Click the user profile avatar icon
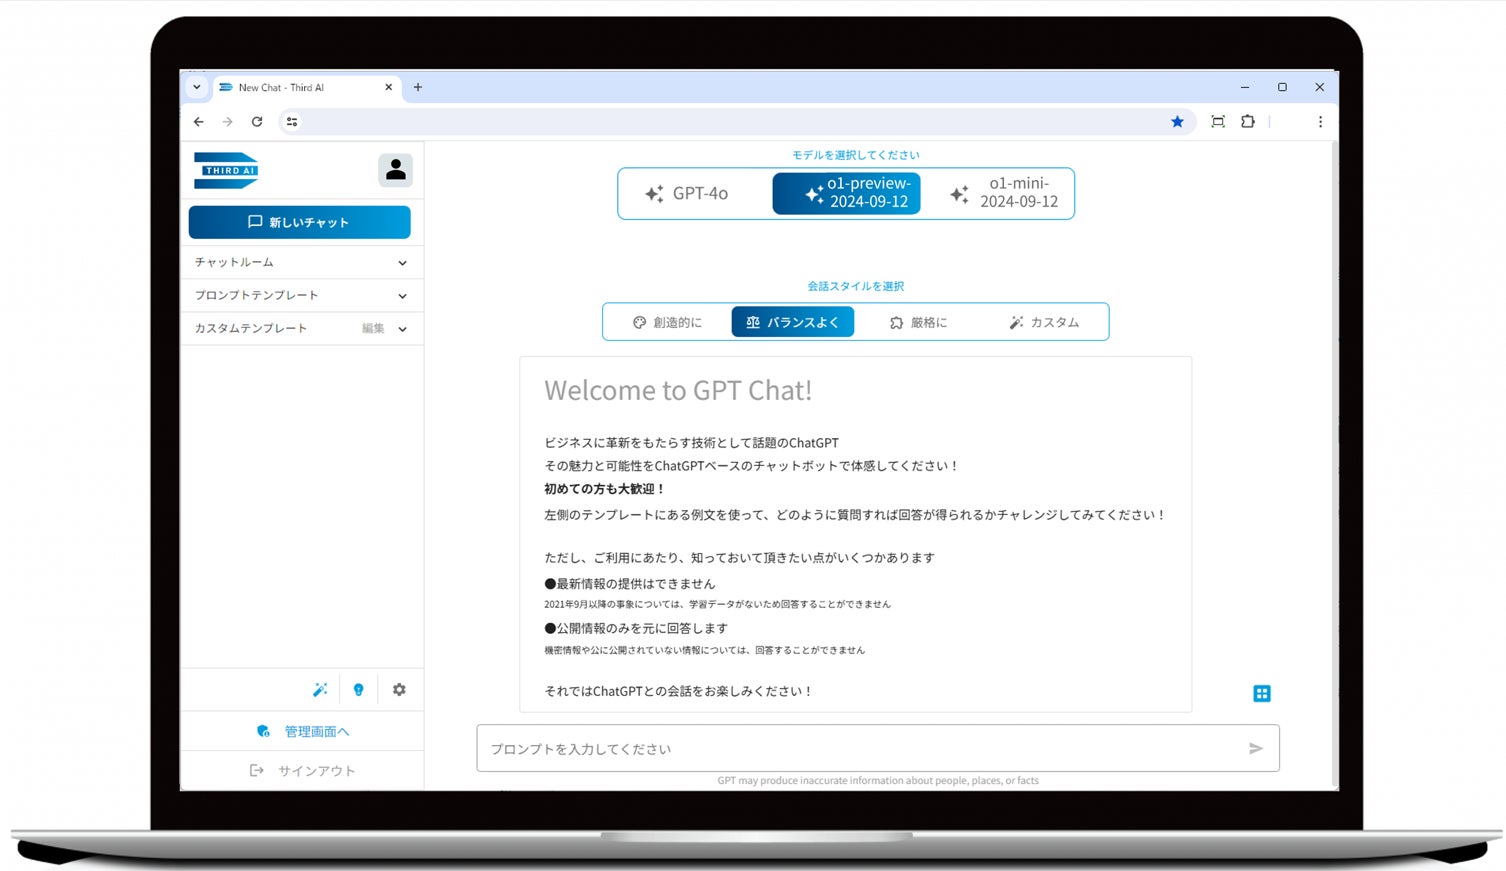 (x=396, y=170)
